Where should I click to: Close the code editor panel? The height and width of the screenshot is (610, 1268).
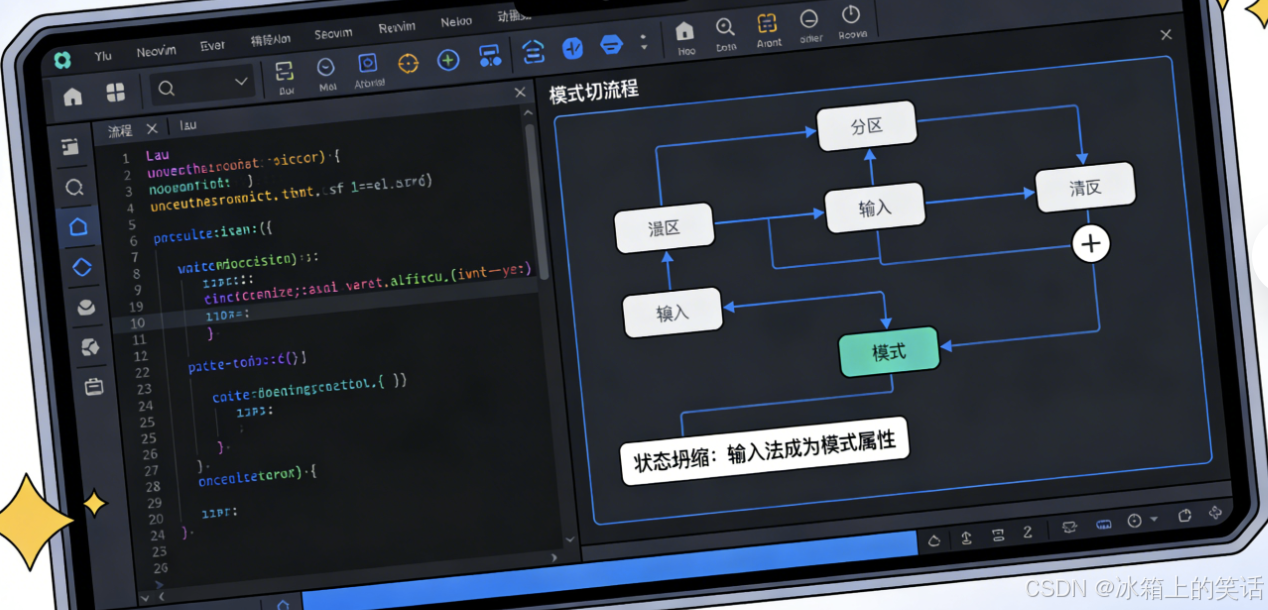tap(520, 93)
